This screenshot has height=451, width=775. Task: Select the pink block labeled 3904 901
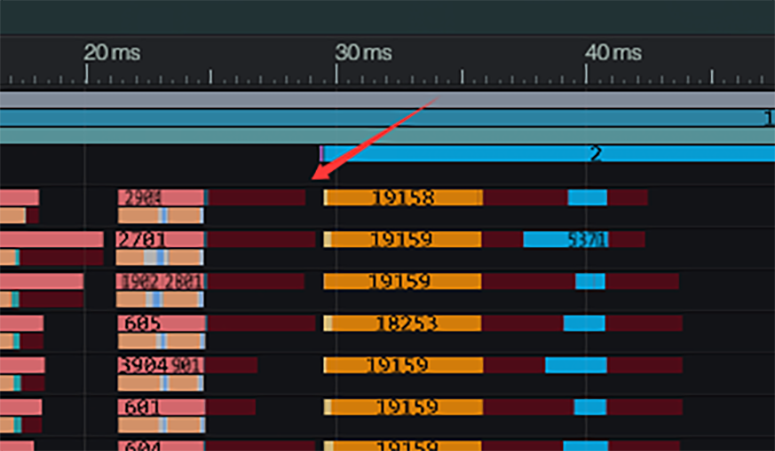coord(160,365)
